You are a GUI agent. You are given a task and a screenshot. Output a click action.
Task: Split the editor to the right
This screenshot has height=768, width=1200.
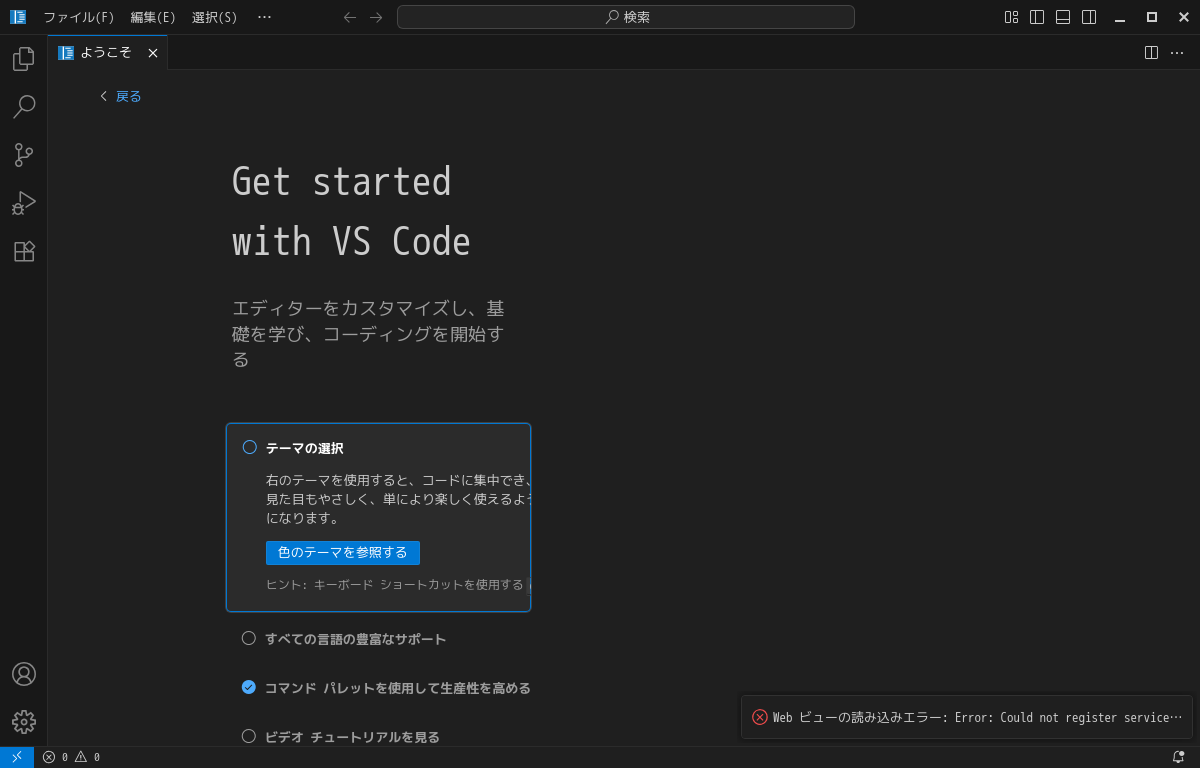click(1151, 53)
